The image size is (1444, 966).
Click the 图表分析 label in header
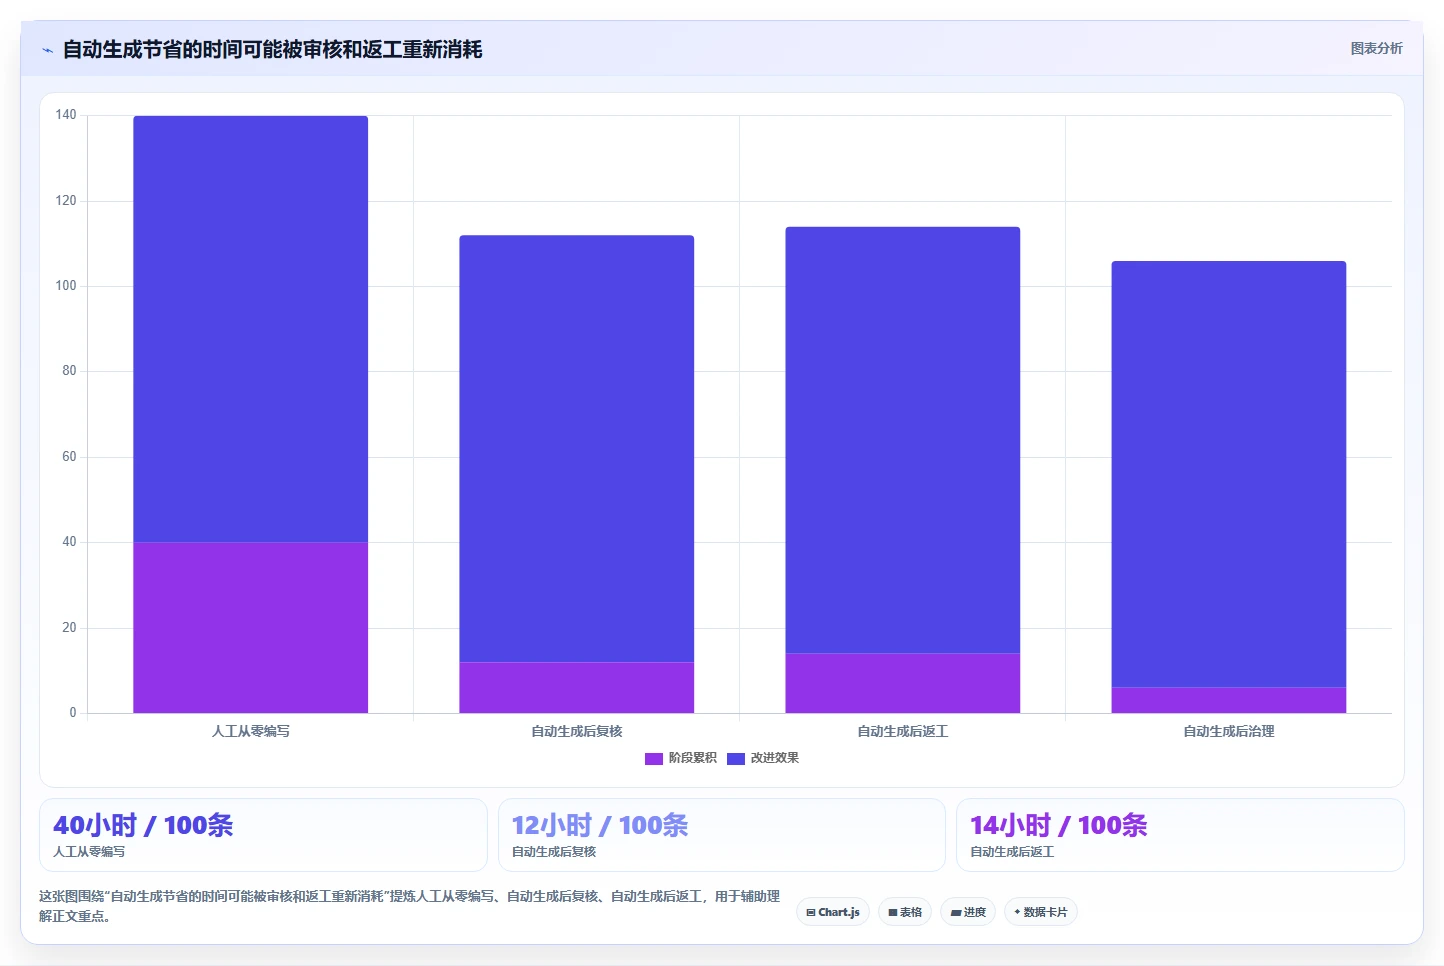coord(1376,48)
